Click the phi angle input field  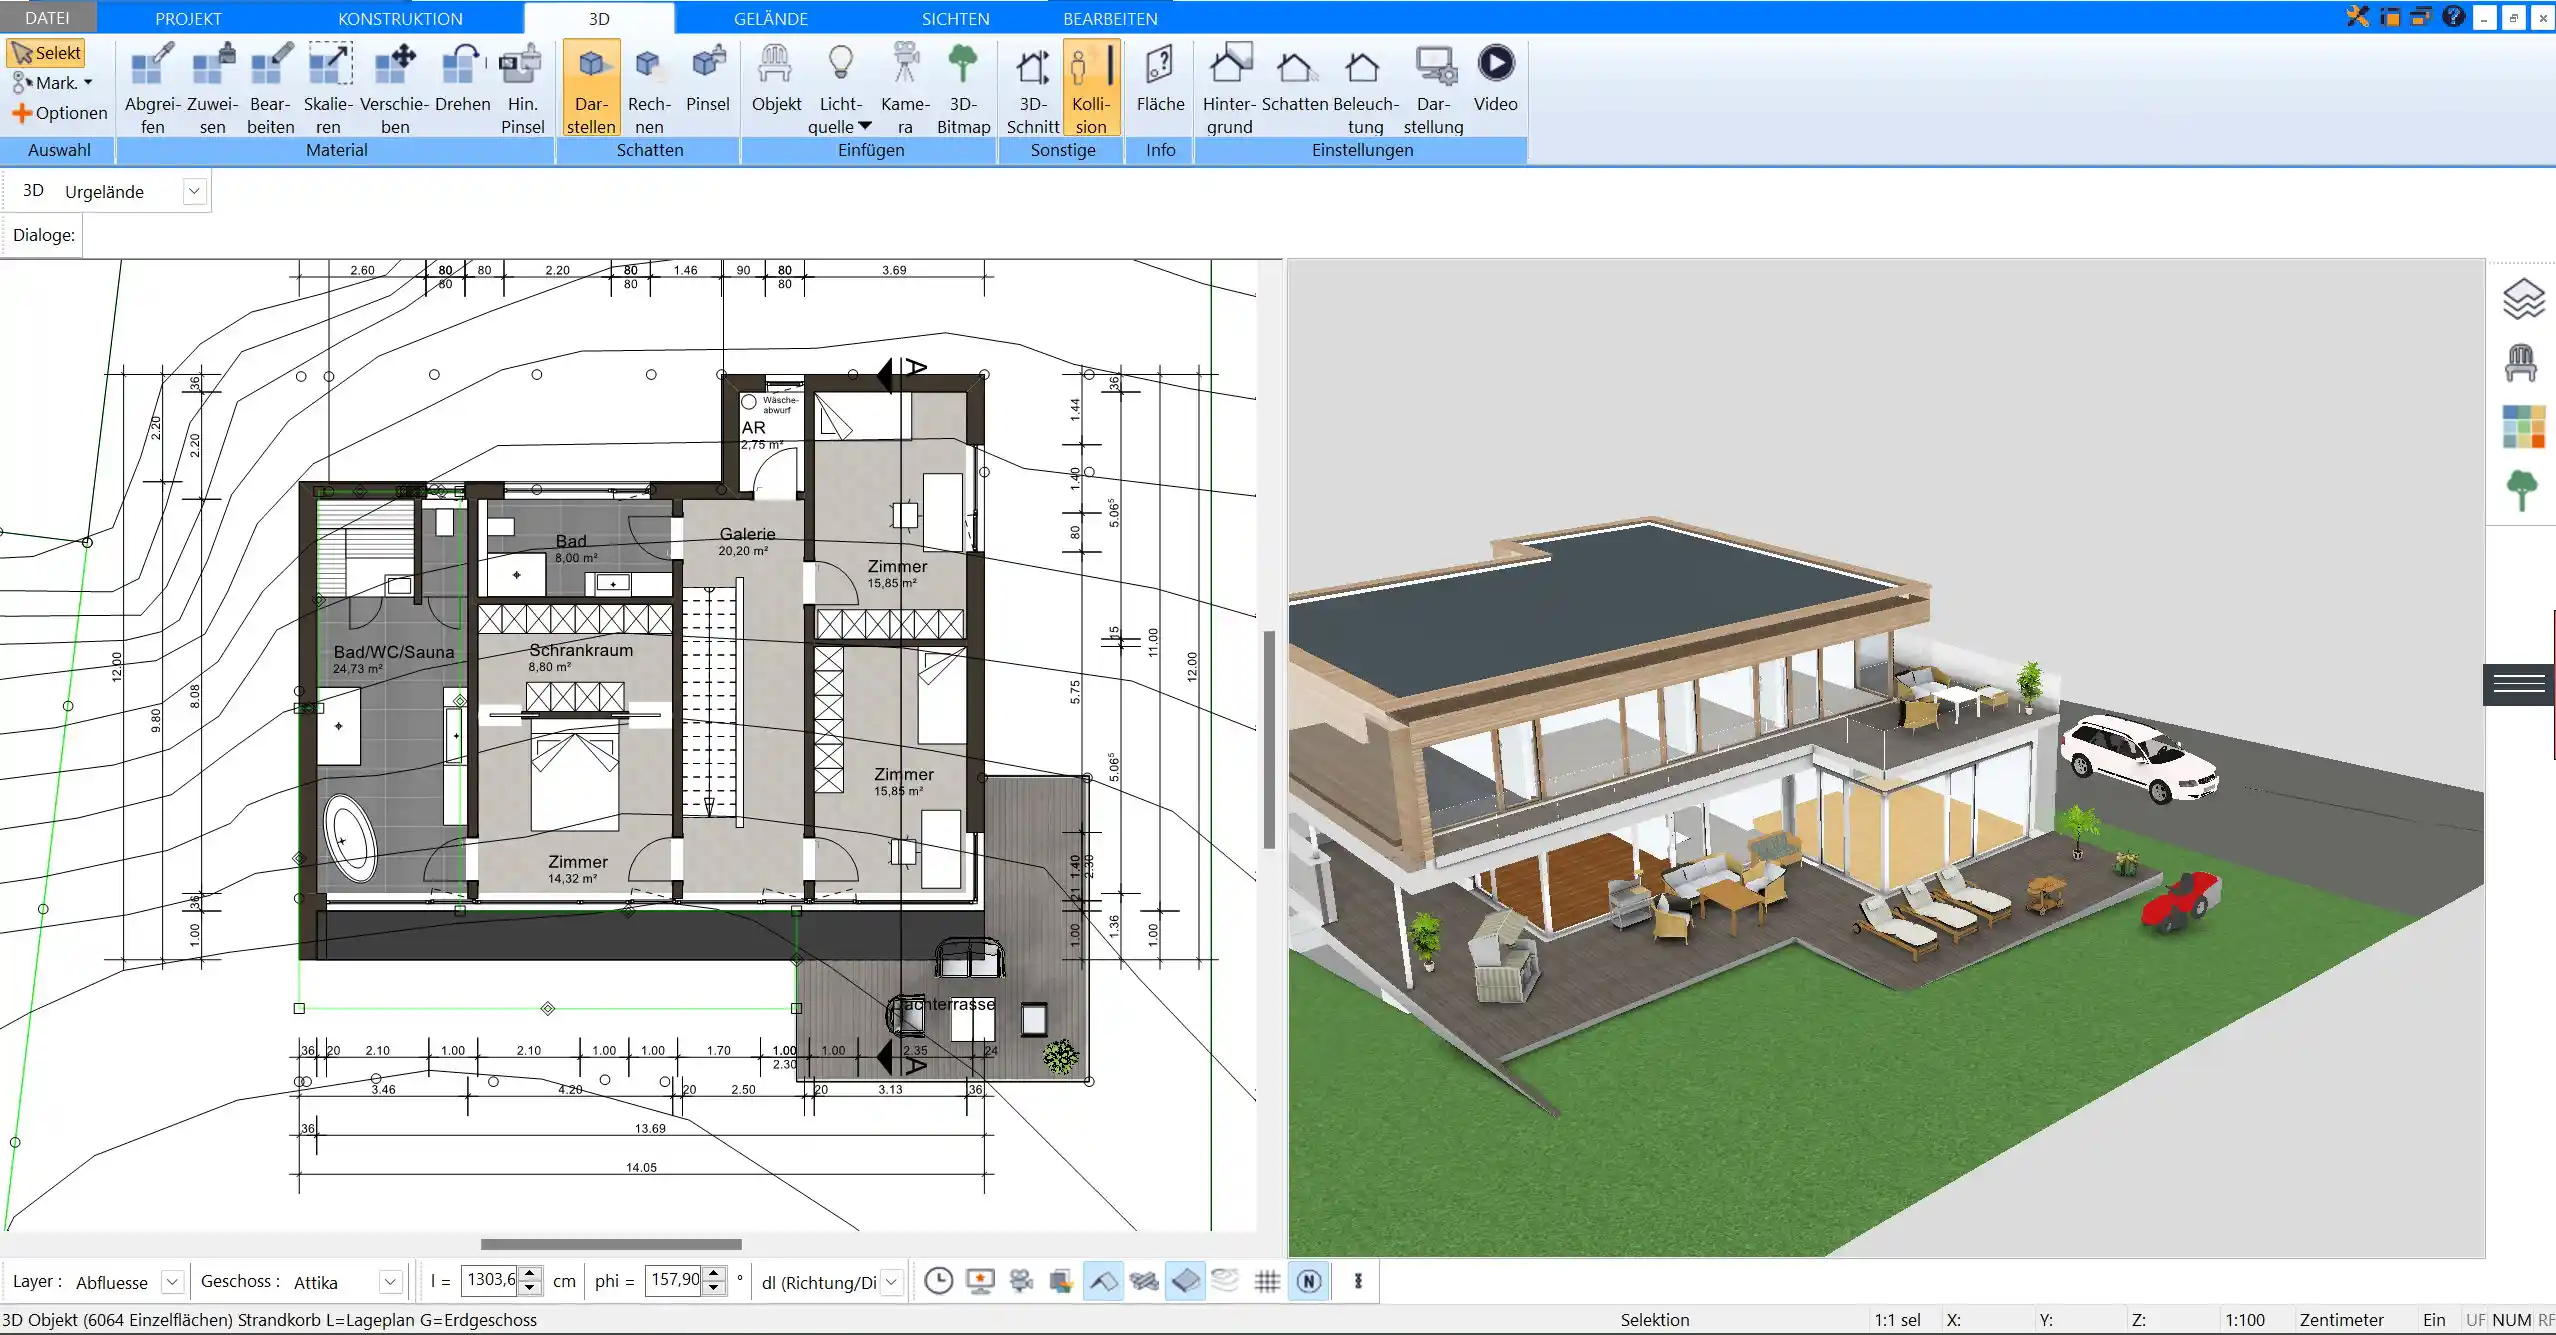pyautogui.click(x=675, y=1280)
